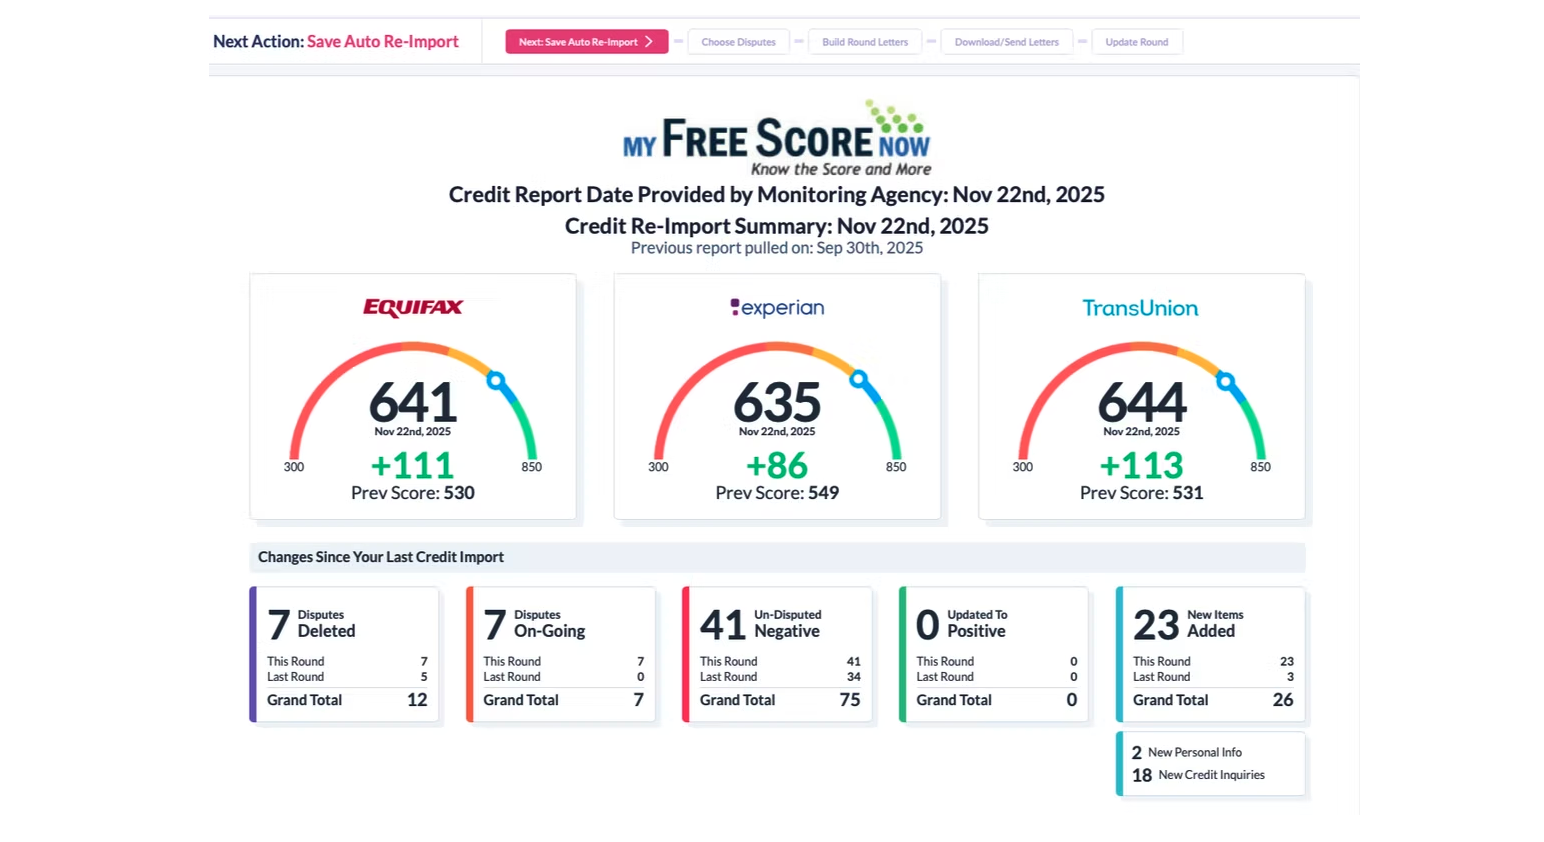1544x842 pixels.
Task: Click the MyFreeScoreNow logo
Action: (777, 139)
